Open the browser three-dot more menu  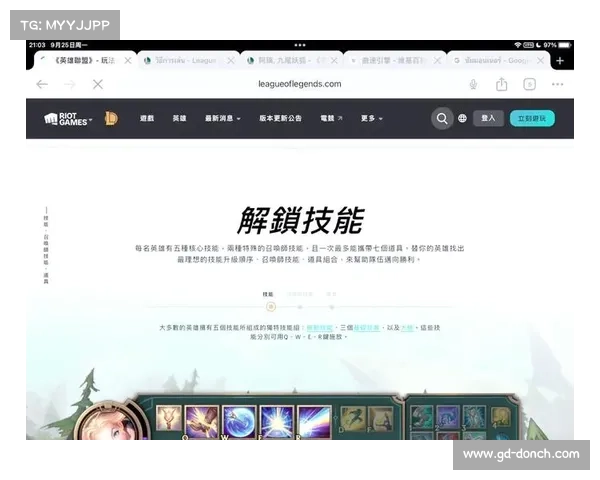click(558, 84)
